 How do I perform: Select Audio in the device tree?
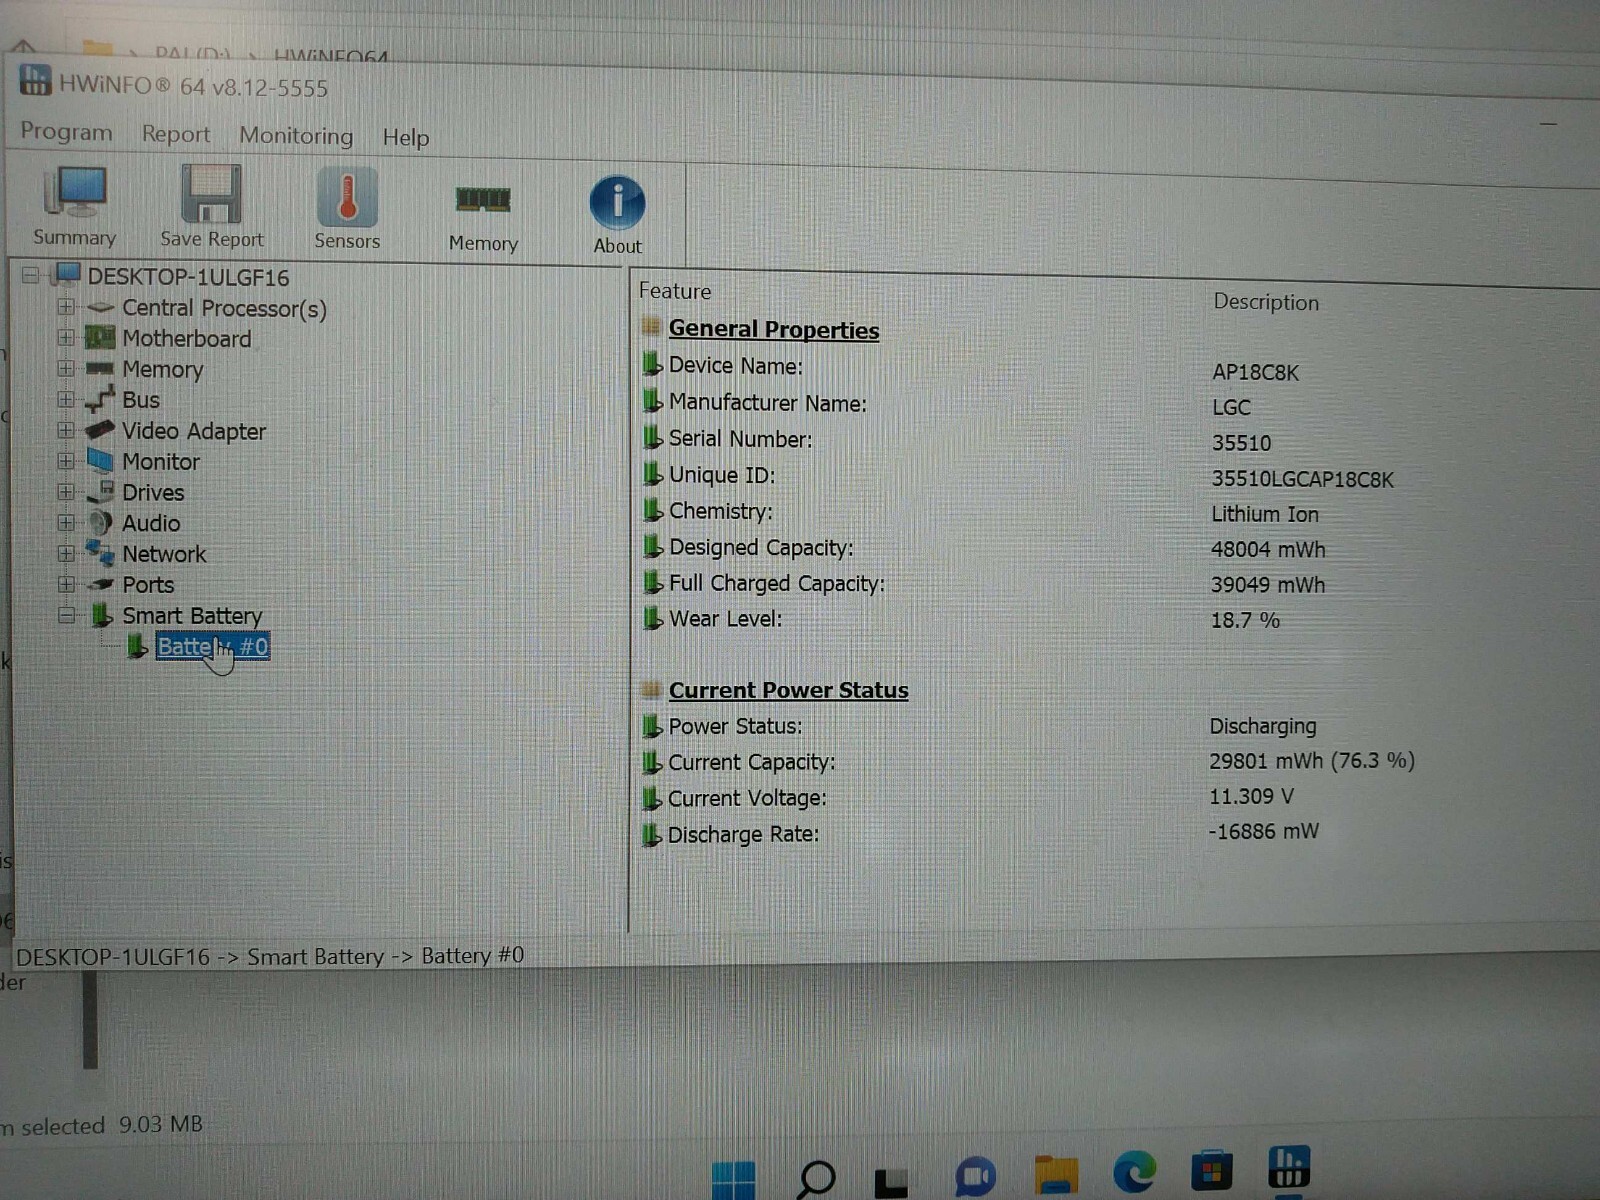click(x=151, y=523)
